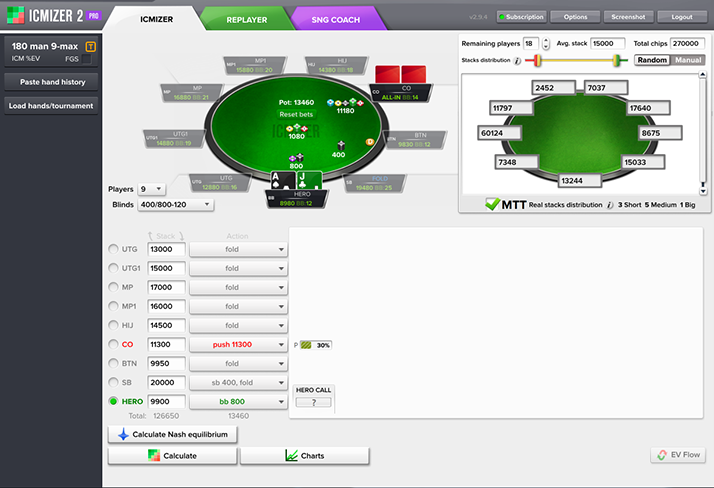This screenshot has height=488, width=714.
Task: Click the MTT green checkmark icon
Action: point(492,204)
